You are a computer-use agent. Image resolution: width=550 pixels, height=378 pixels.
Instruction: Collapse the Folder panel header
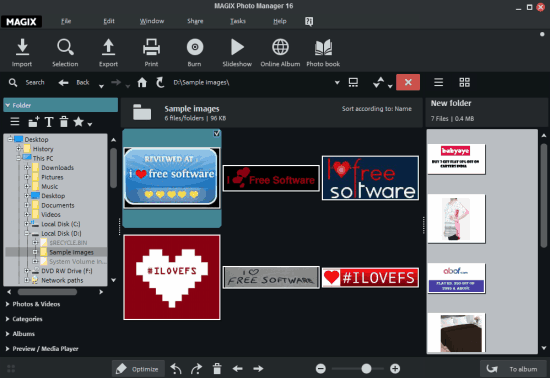click(x=60, y=105)
